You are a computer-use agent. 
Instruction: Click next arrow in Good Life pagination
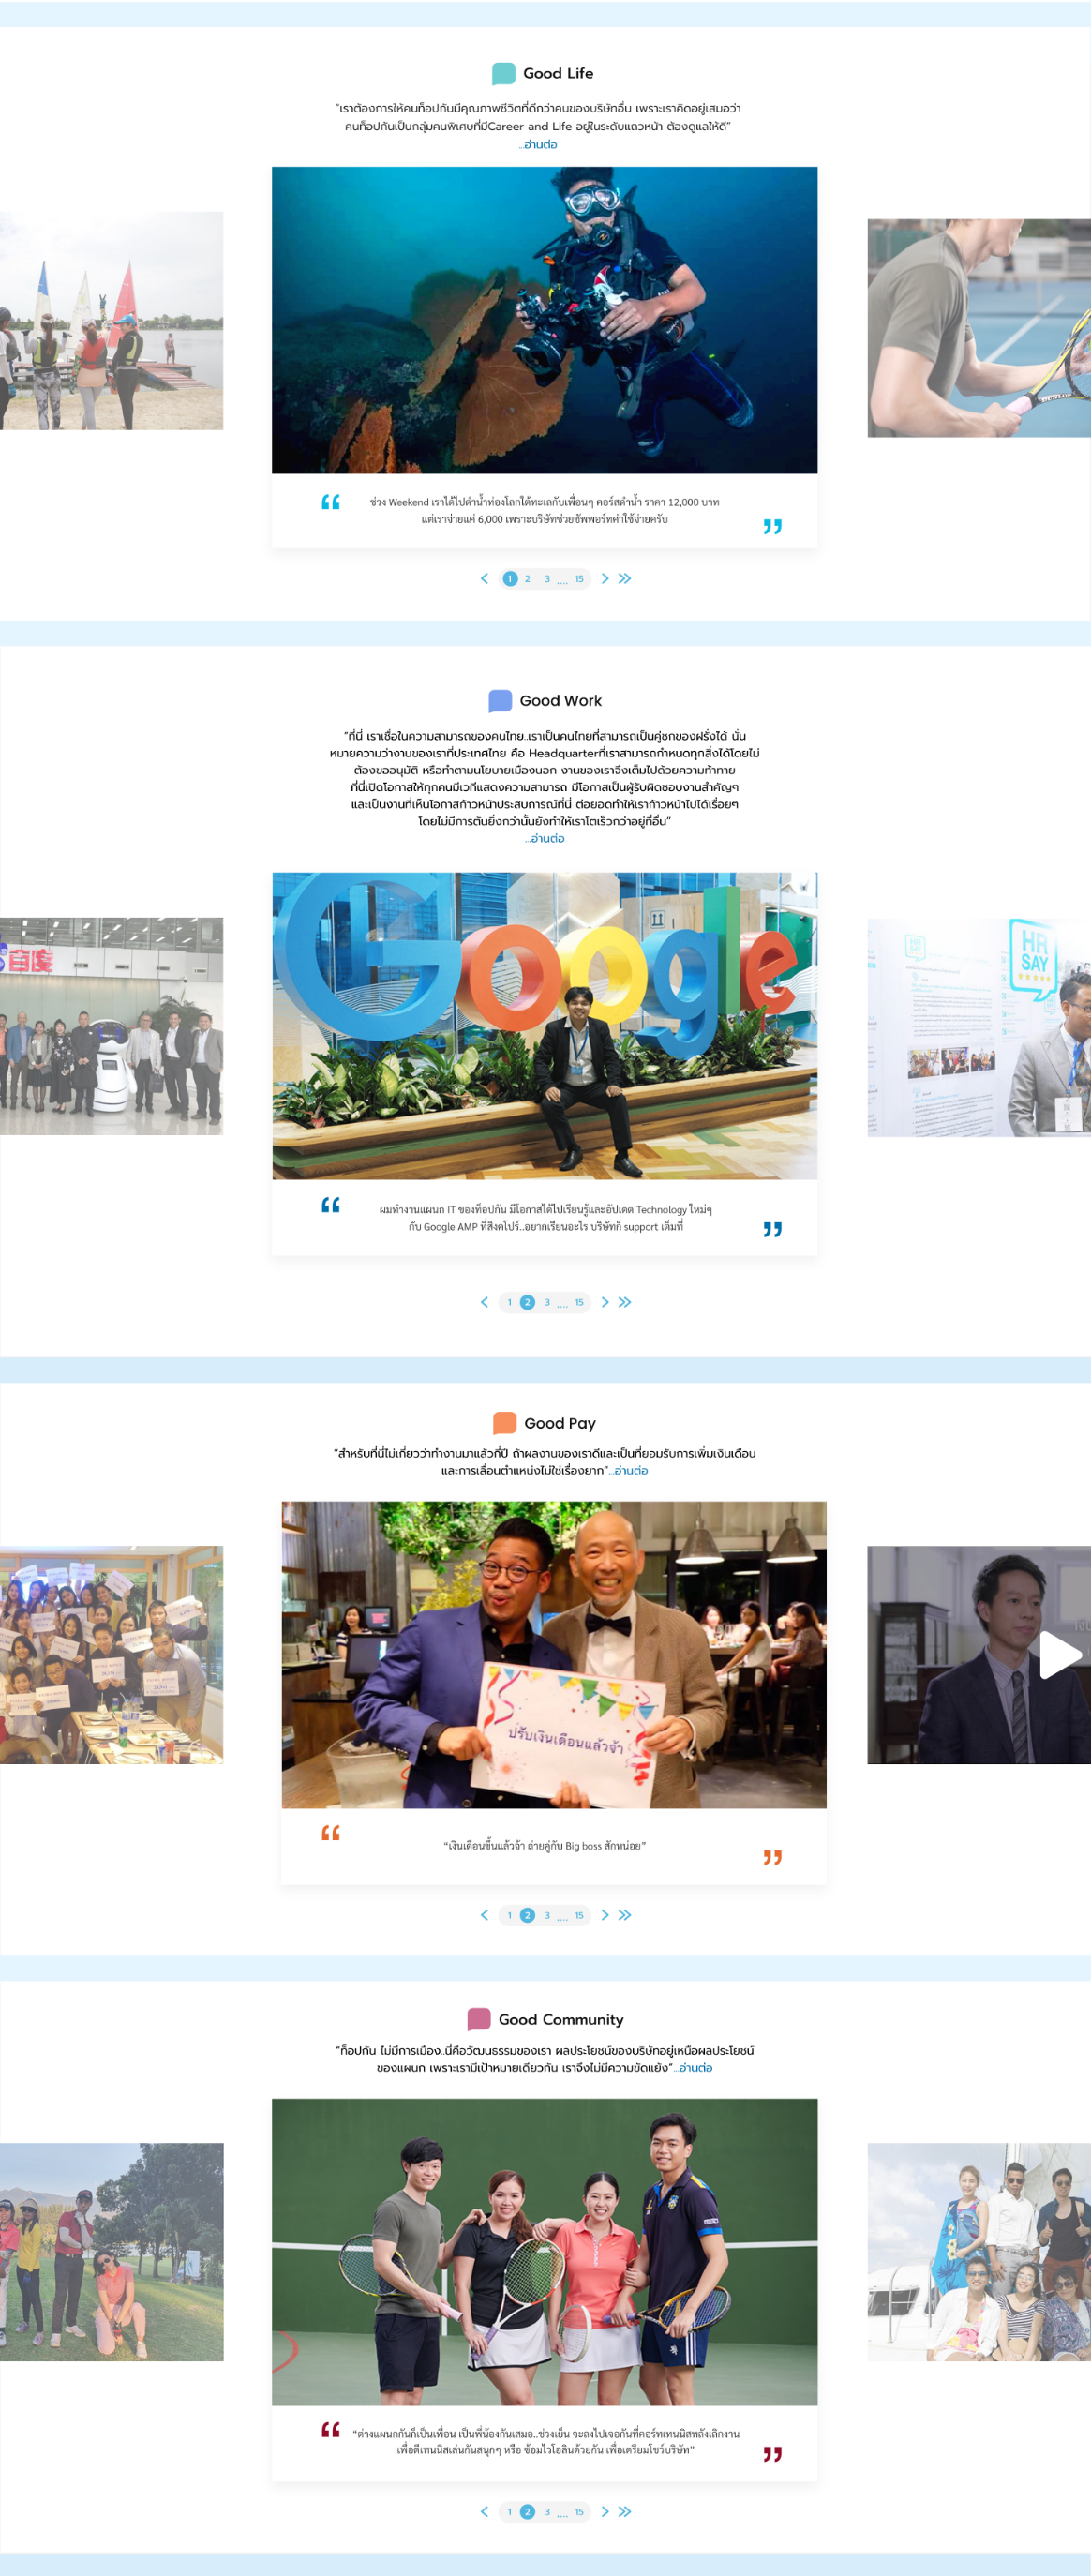pyautogui.click(x=605, y=579)
